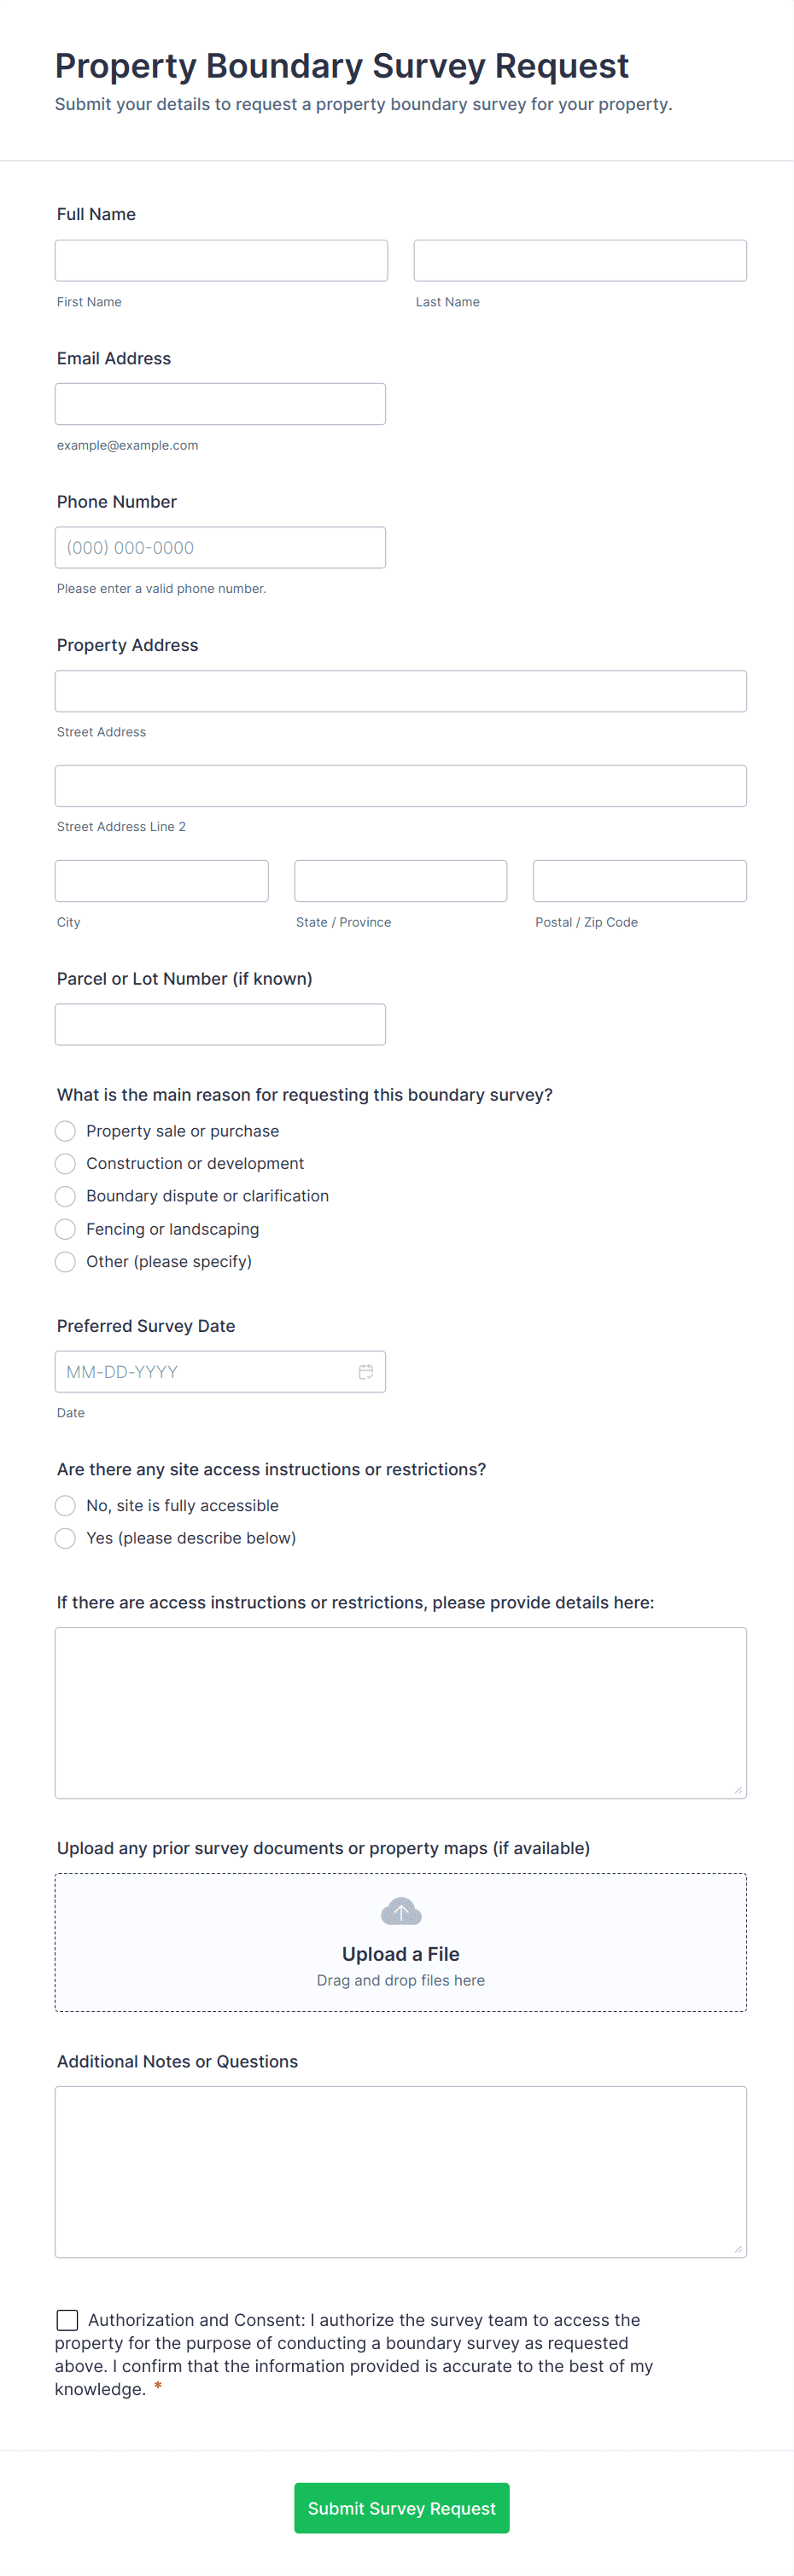Focus the Last Name field

point(580,260)
